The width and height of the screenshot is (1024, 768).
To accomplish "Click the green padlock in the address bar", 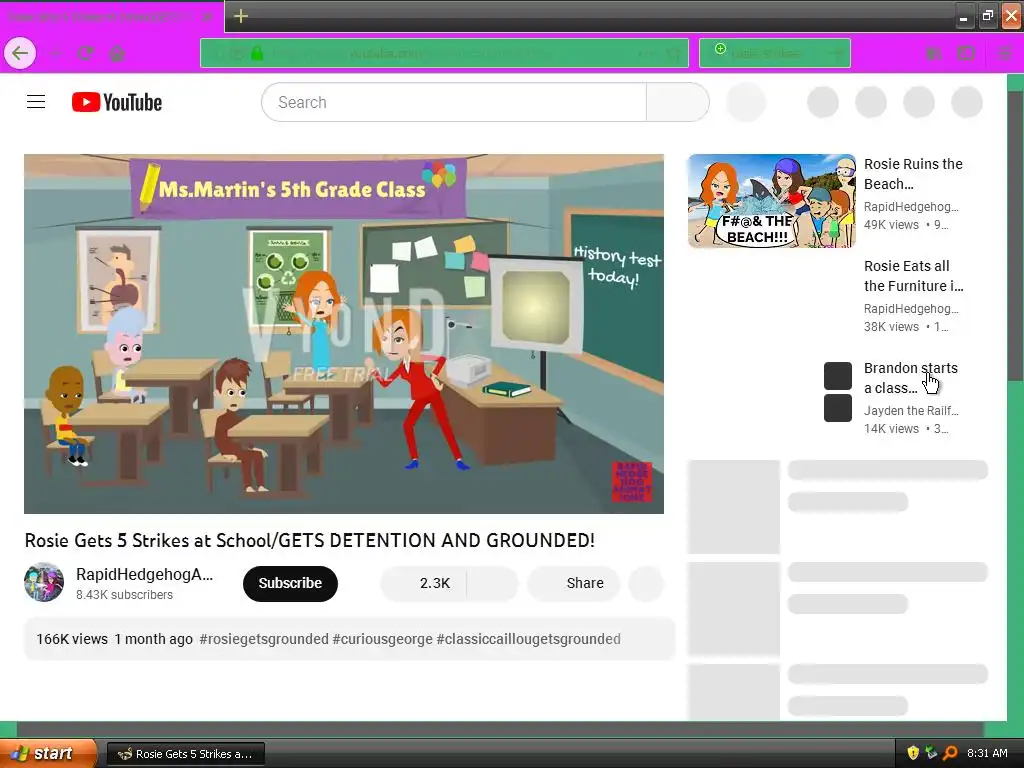I will [257, 54].
